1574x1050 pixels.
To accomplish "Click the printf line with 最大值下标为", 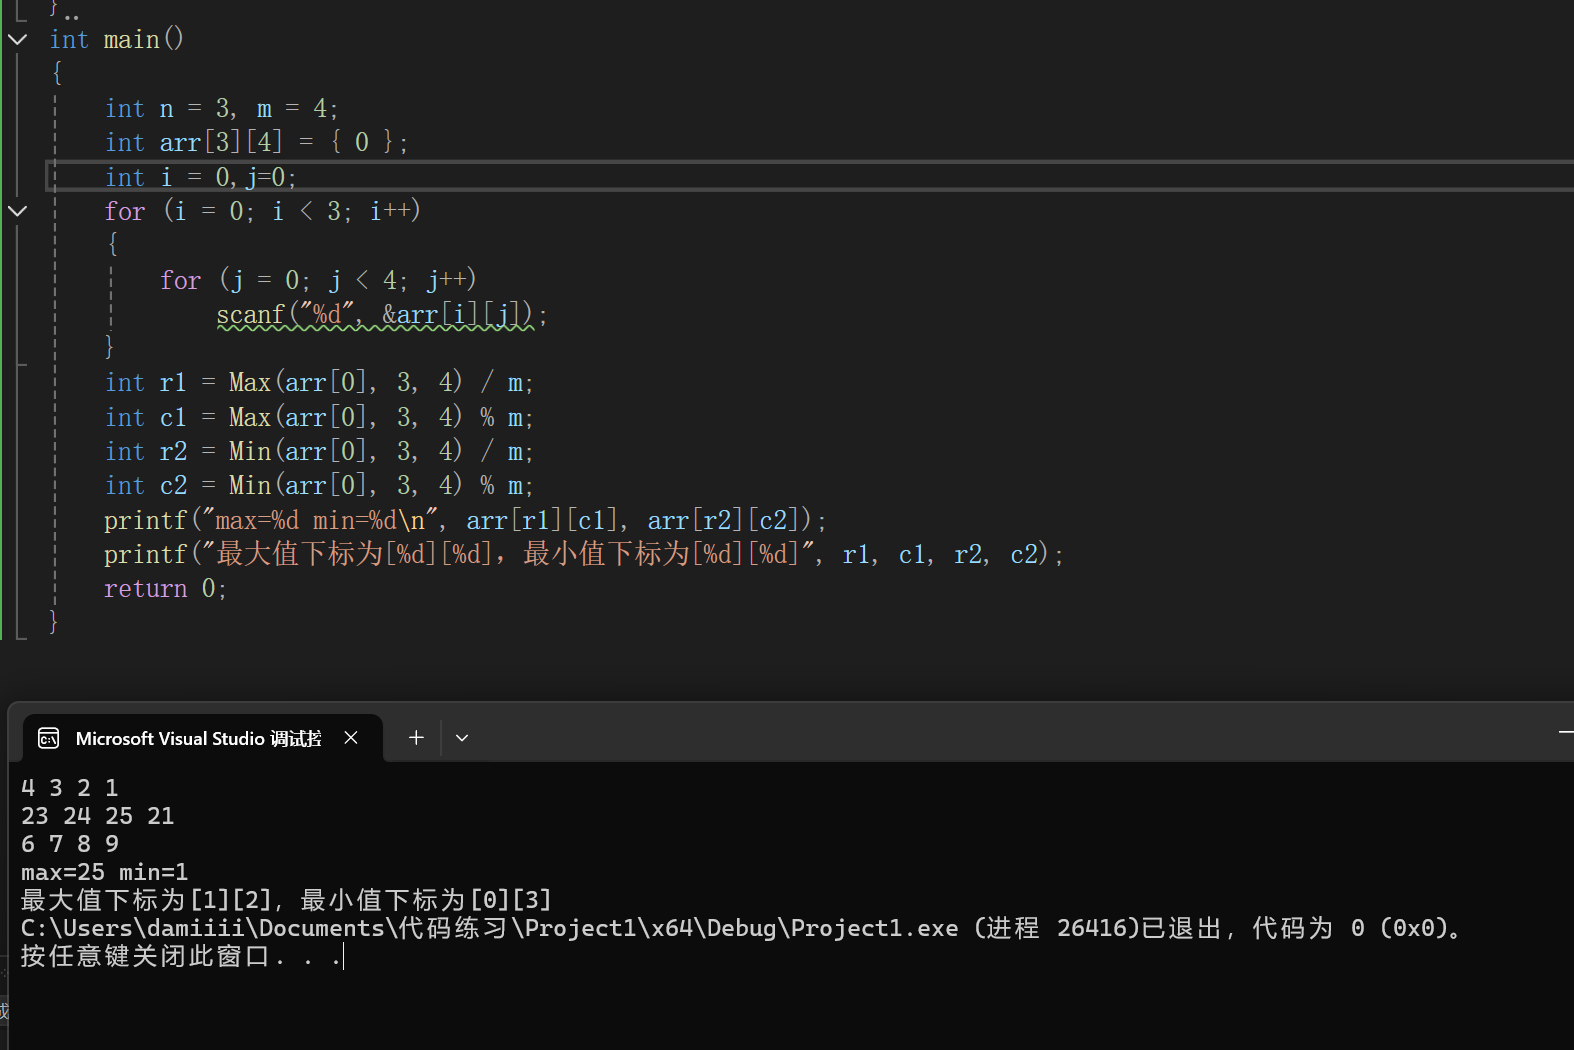I will (584, 554).
